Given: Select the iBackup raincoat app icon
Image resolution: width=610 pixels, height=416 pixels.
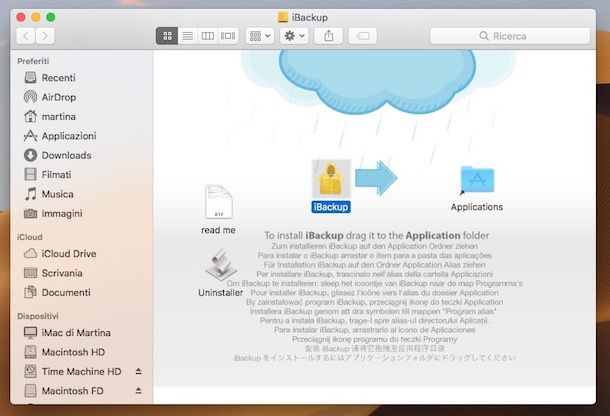Looking at the screenshot, I should (x=331, y=179).
